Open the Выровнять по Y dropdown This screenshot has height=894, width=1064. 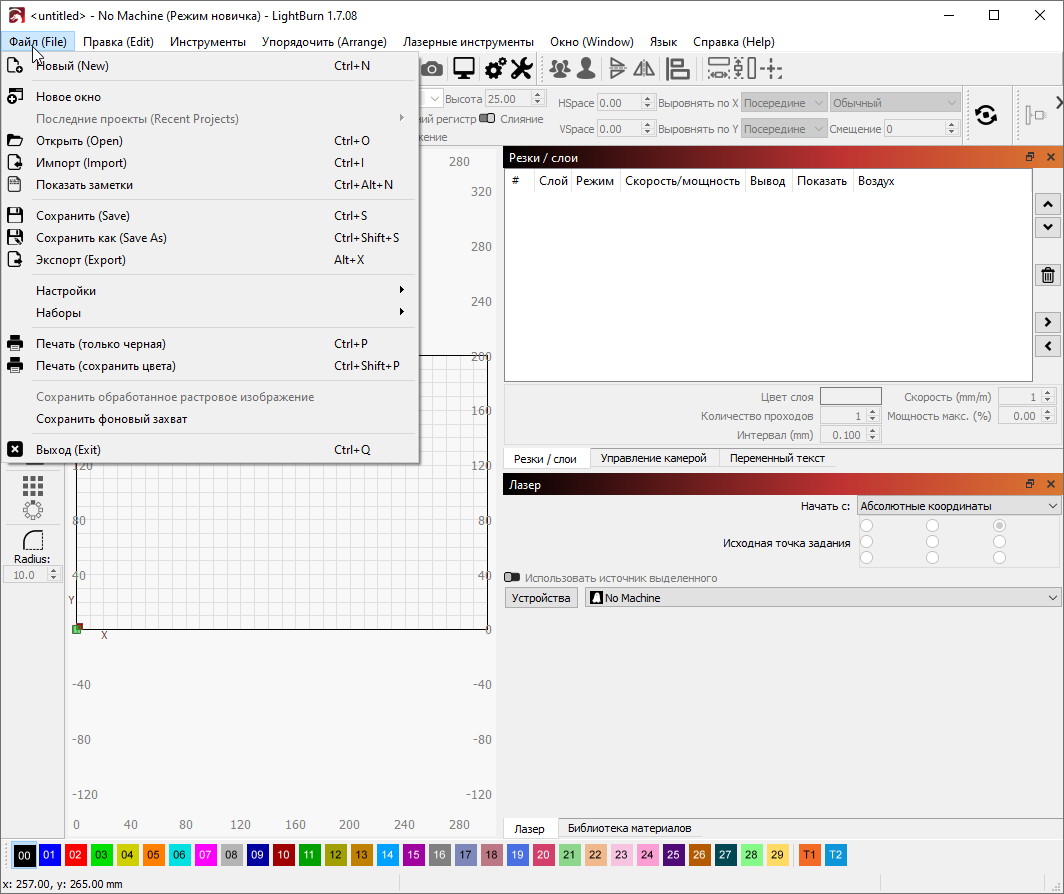point(784,129)
